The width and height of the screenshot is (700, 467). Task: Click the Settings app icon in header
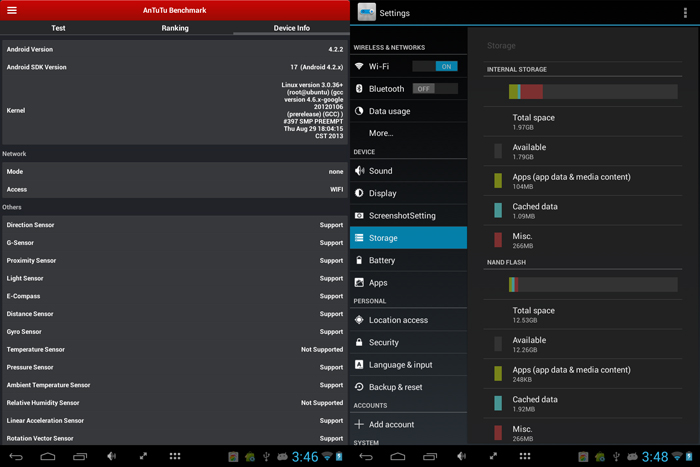[367, 12]
